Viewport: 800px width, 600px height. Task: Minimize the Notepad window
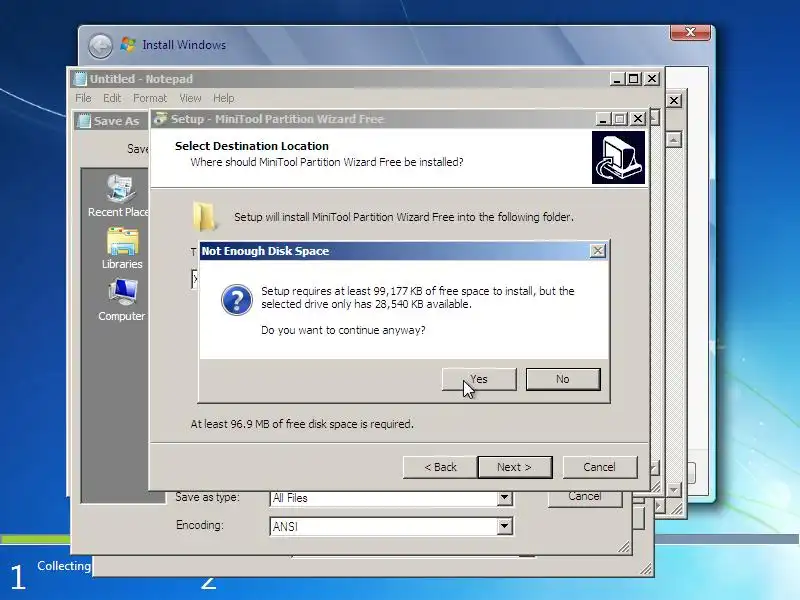[x=617, y=79]
